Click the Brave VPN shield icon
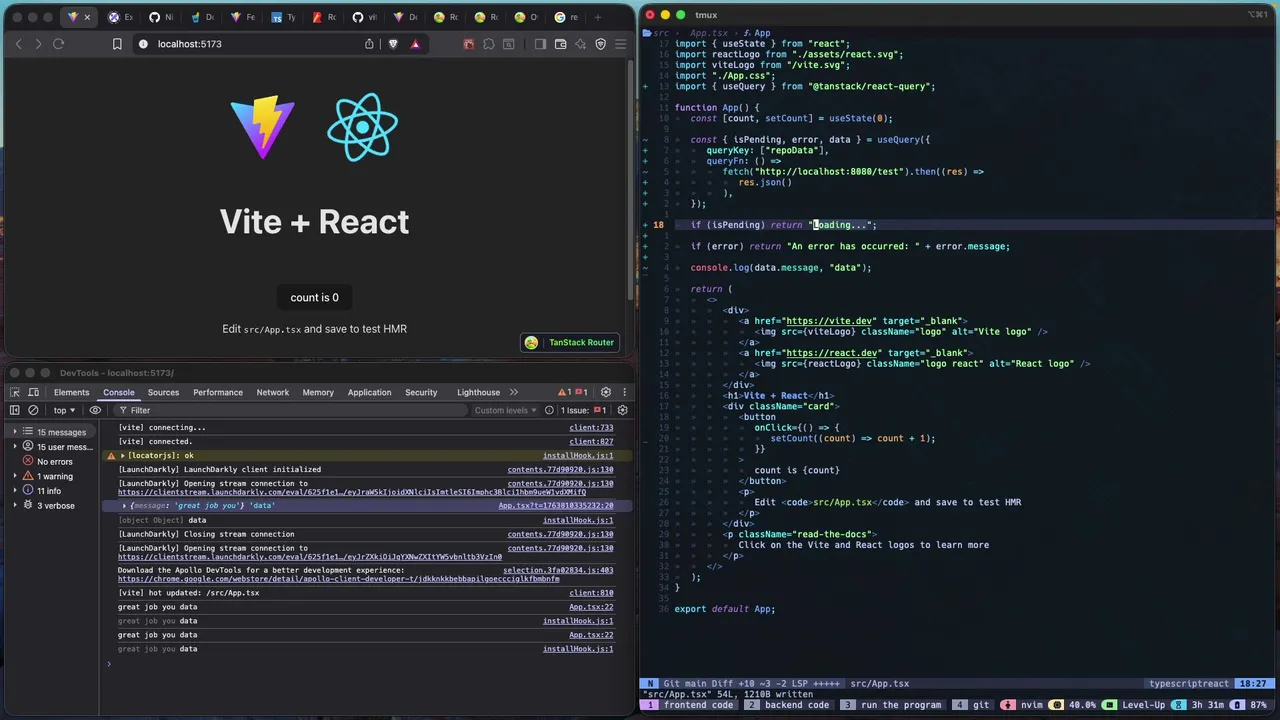The height and width of the screenshot is (720, 1280). click(600, 44)
